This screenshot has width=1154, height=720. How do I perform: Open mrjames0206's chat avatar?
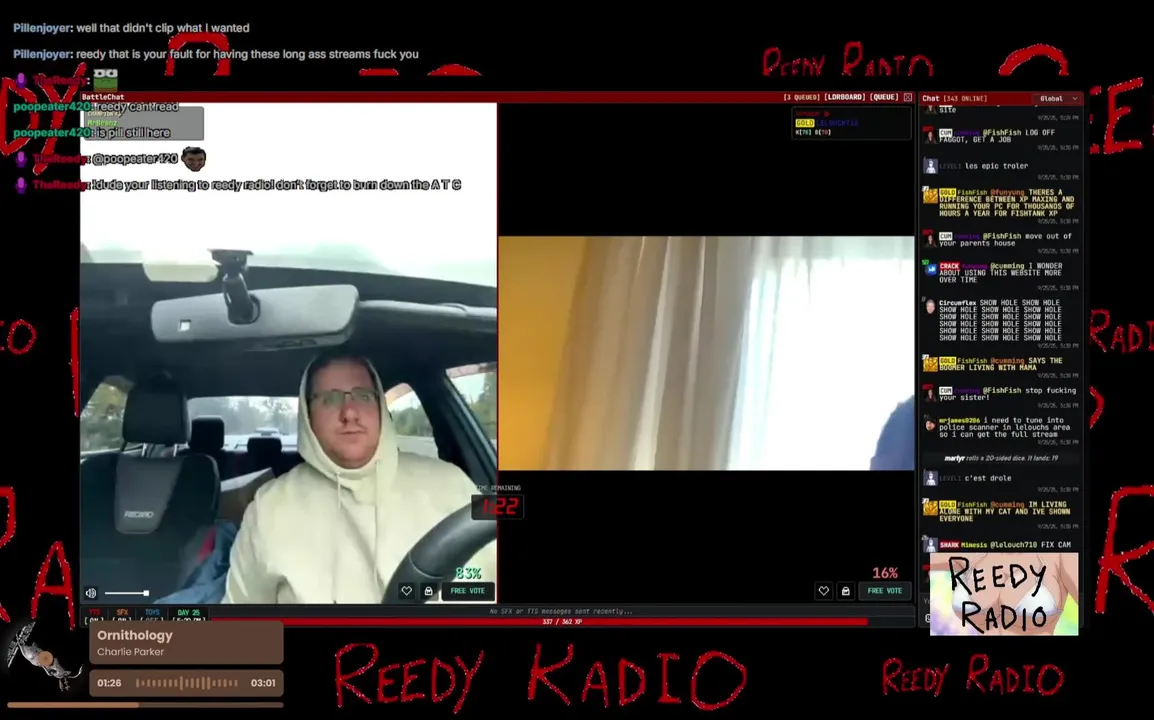tap(931, 423)
